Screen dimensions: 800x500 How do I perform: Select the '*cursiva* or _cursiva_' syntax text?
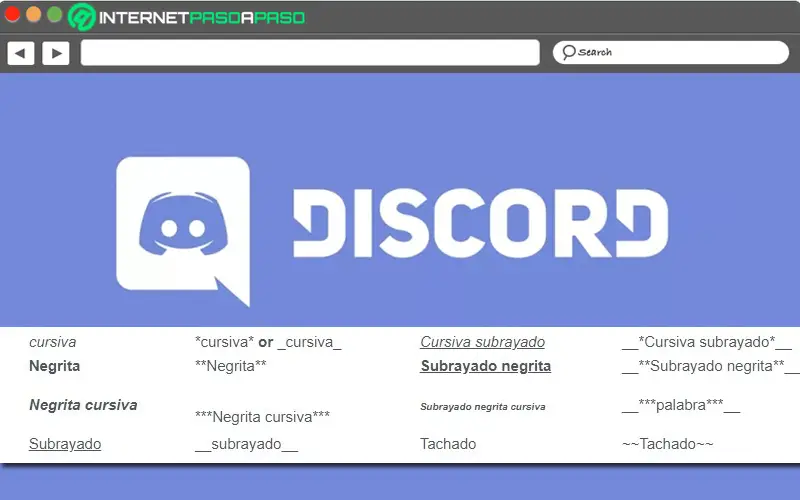pyautogui.click(x=268, y=342)
